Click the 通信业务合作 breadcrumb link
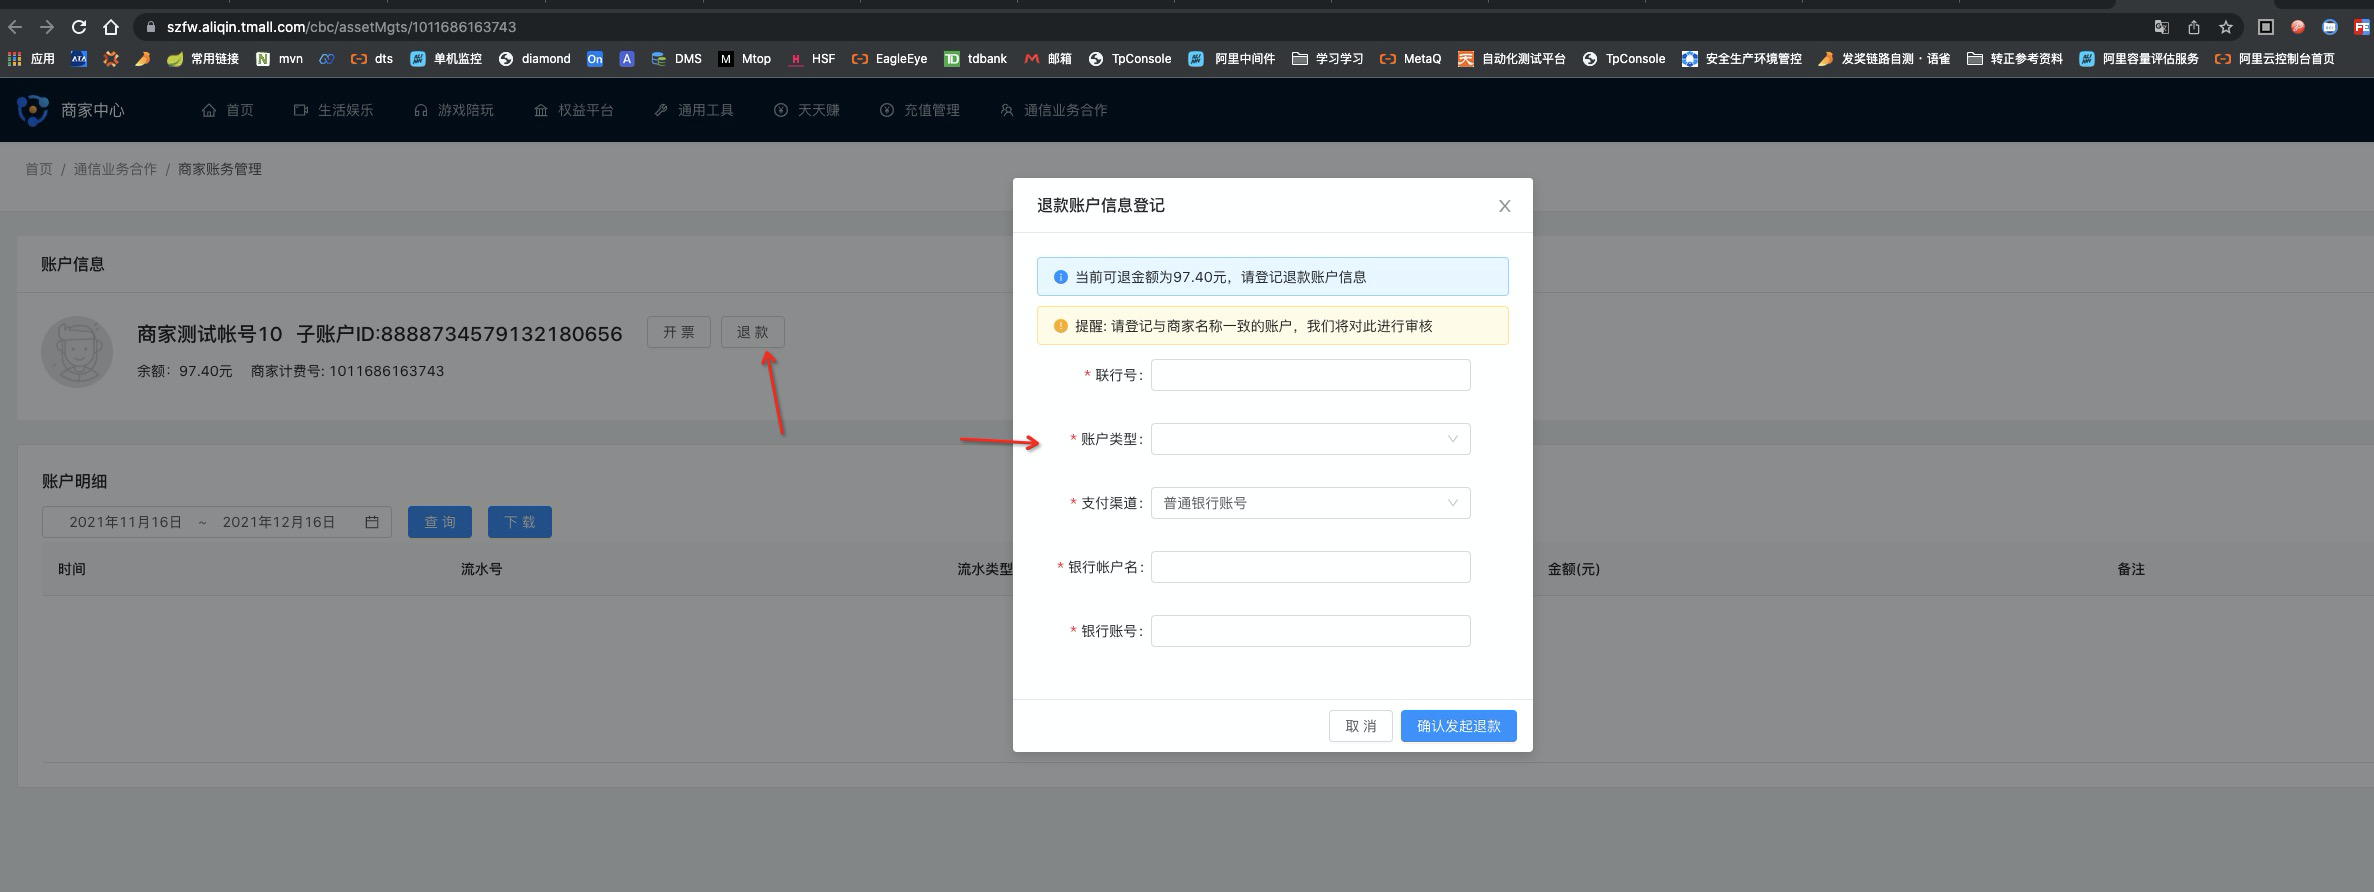Image resolution: width=2374 pixels, height=892 pixels. point(115,169)
